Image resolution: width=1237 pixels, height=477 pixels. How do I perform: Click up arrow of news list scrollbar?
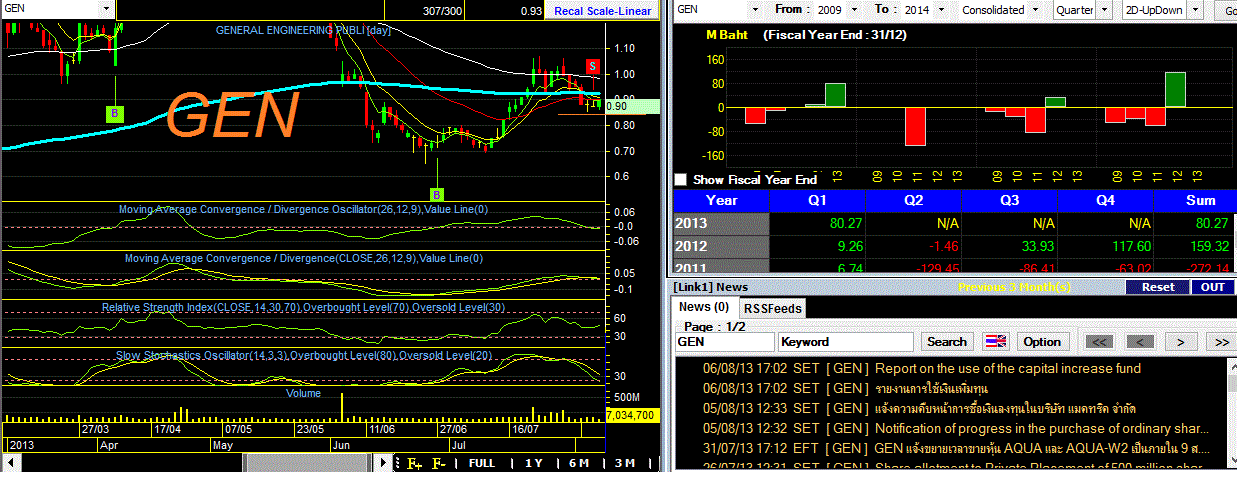pos(1230,367)
